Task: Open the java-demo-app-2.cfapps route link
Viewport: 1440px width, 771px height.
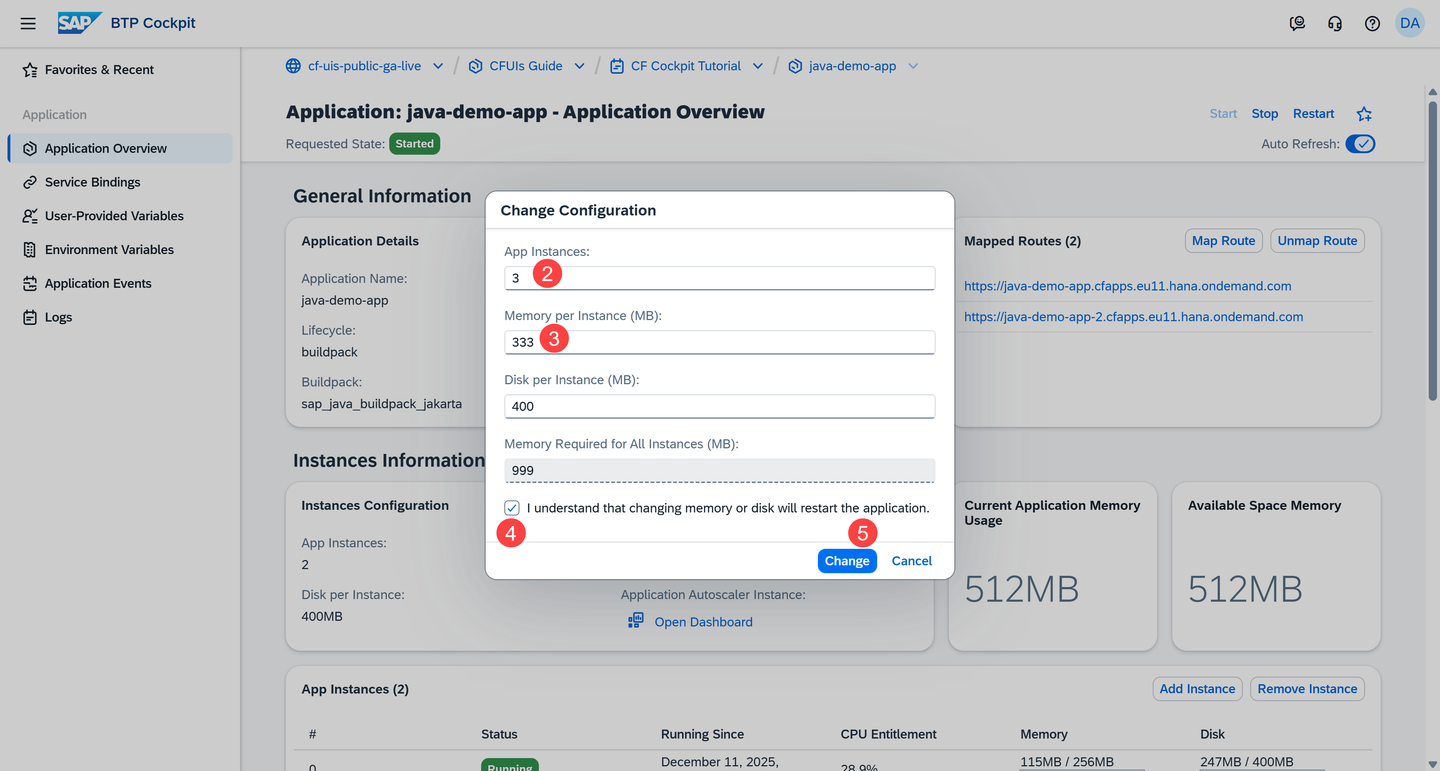Action: coord(1134,317)
